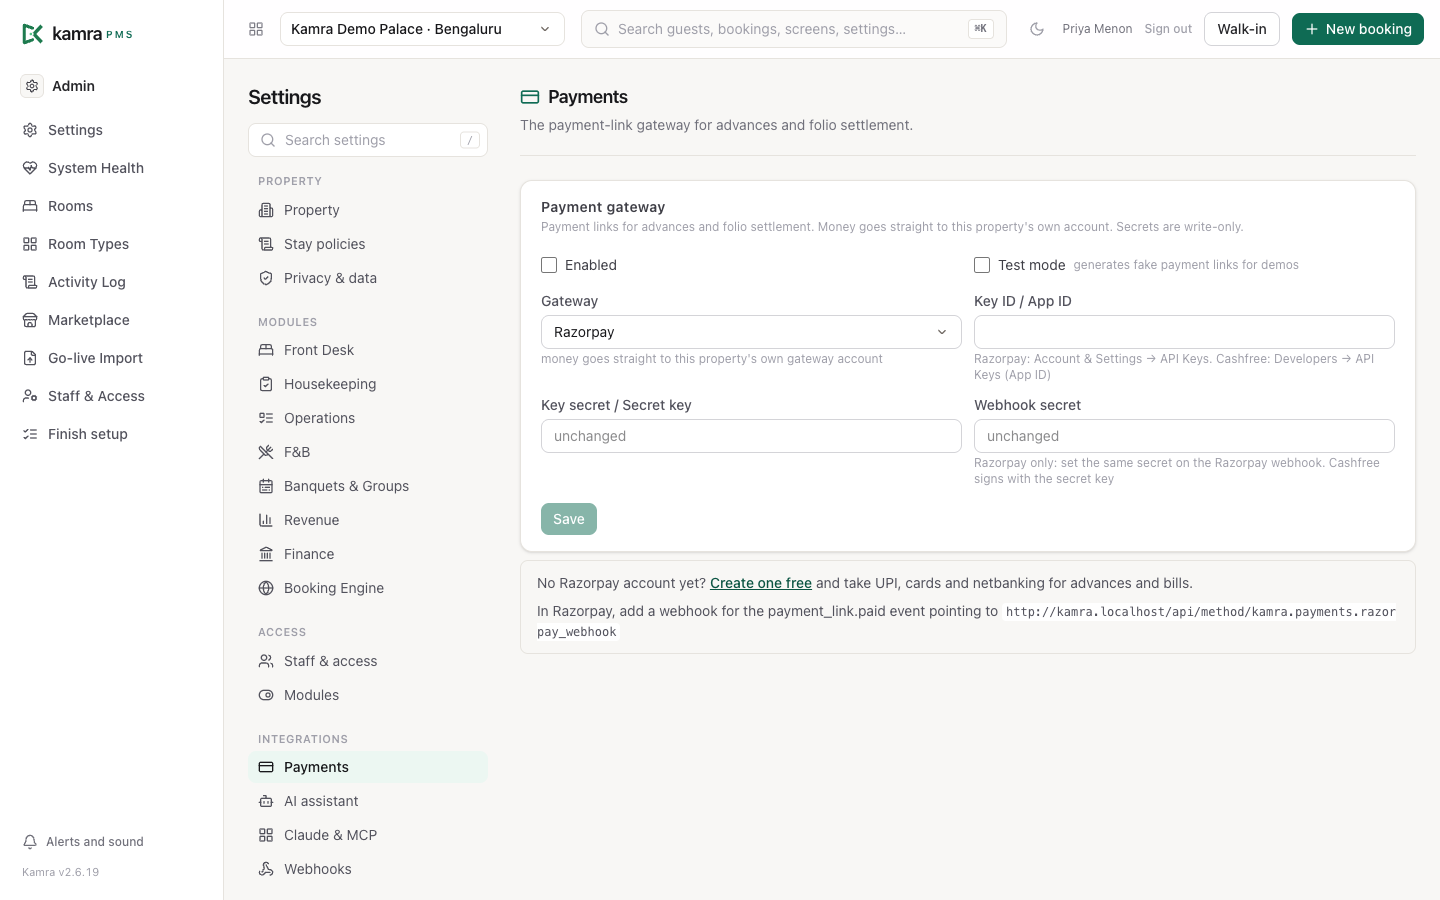Click the Key secret / Secret key field

[751, 436]
